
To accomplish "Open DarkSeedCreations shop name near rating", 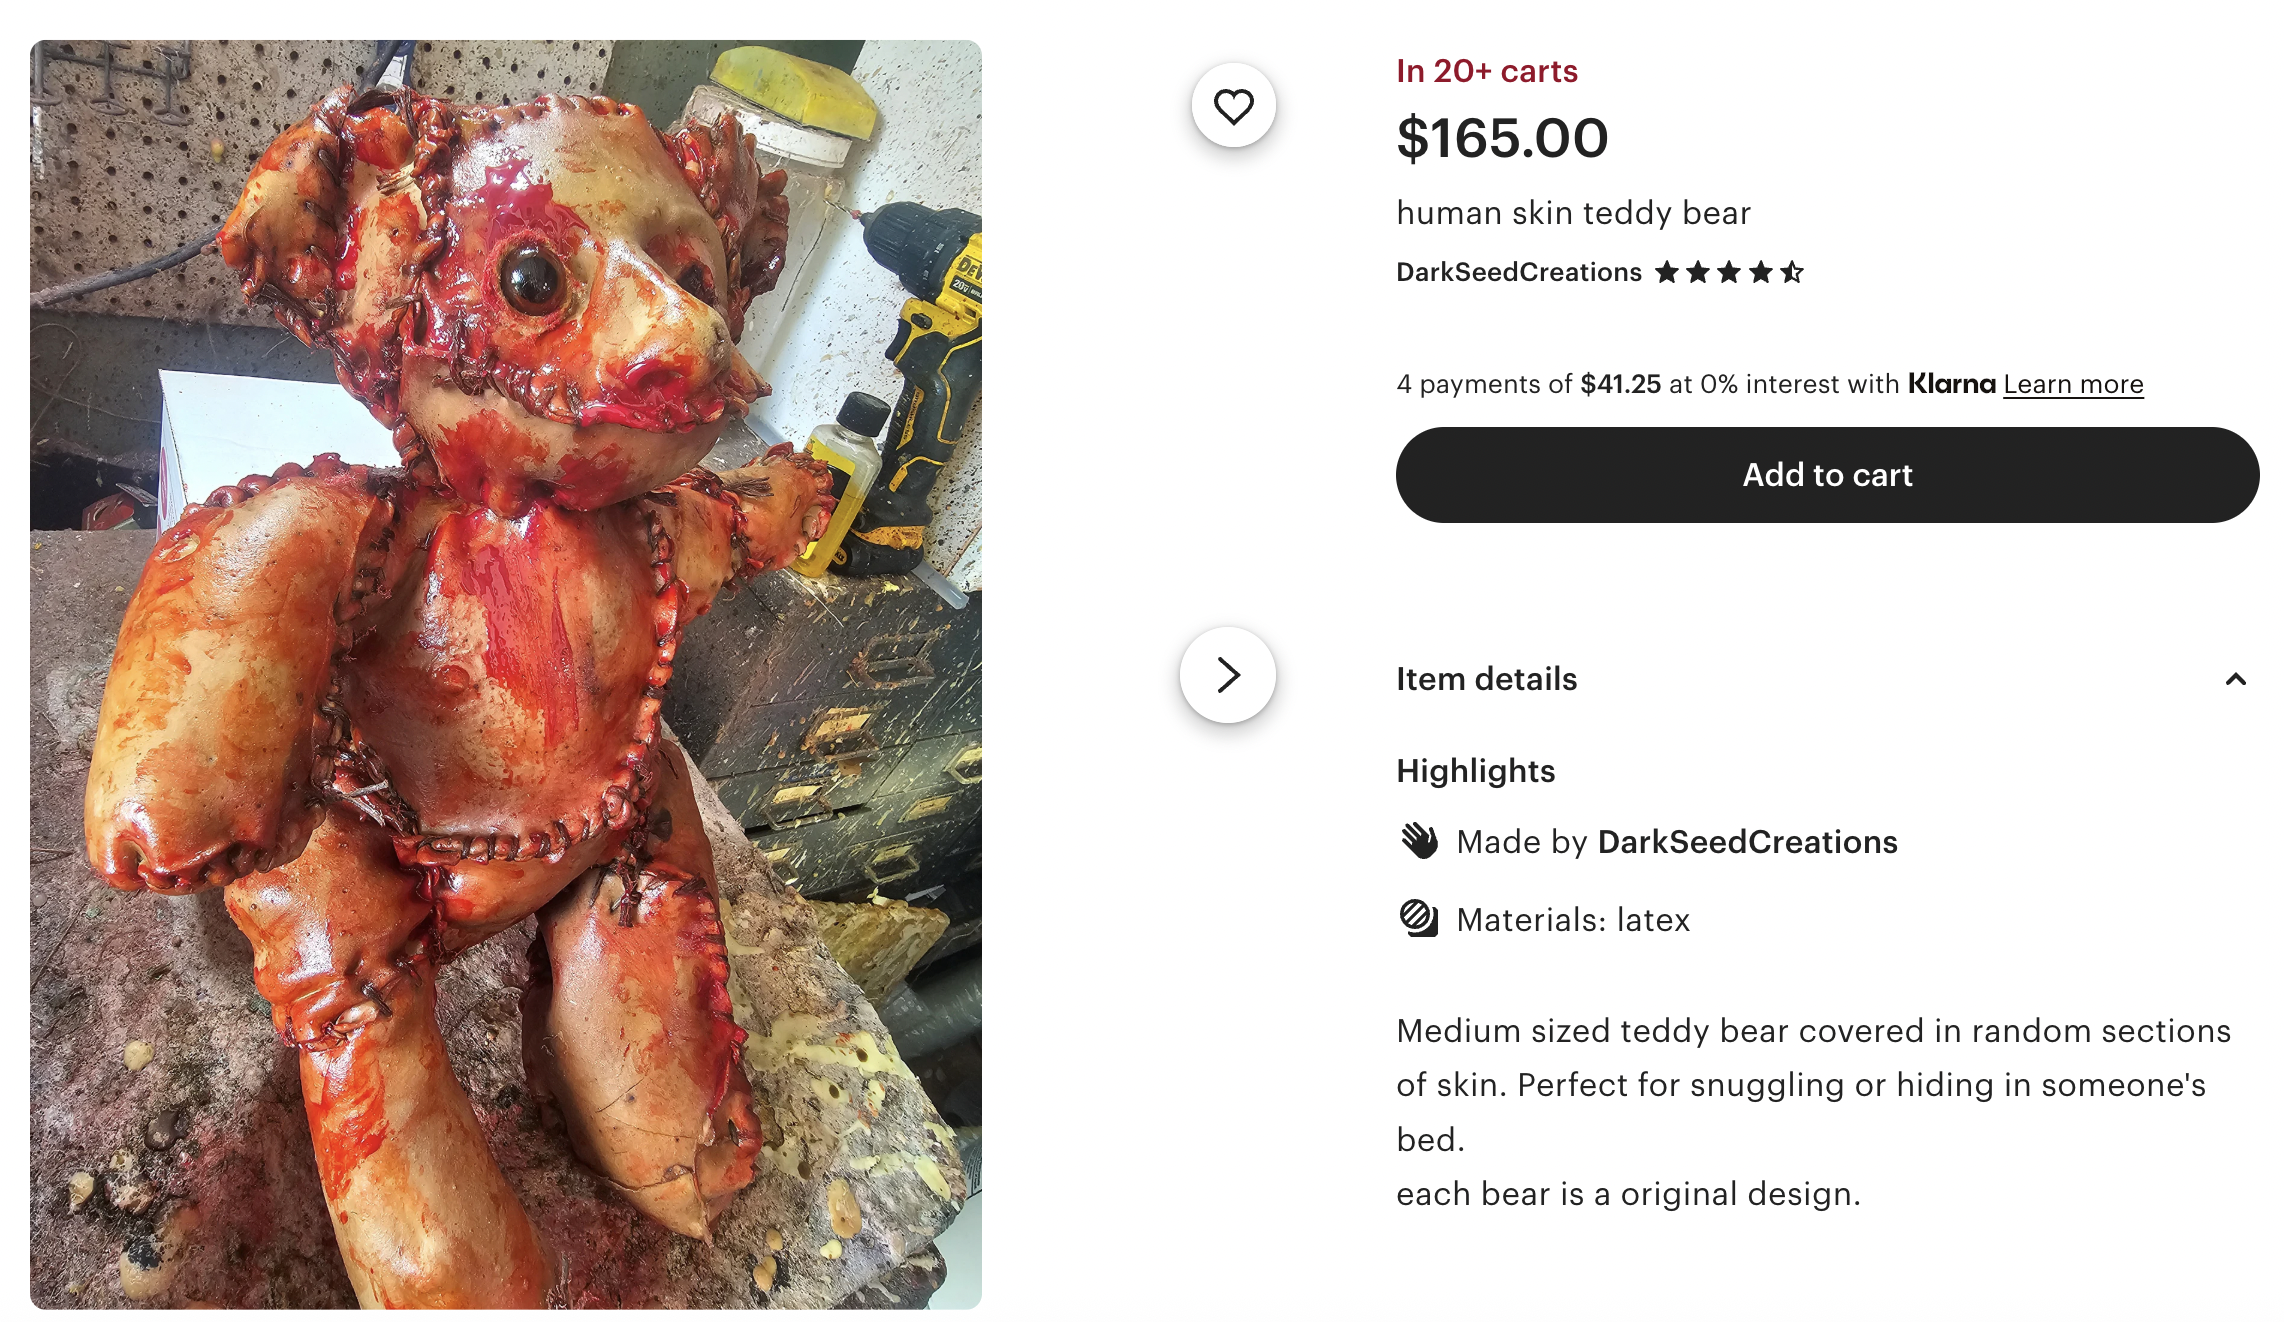I will click(x=1518, y=272).
